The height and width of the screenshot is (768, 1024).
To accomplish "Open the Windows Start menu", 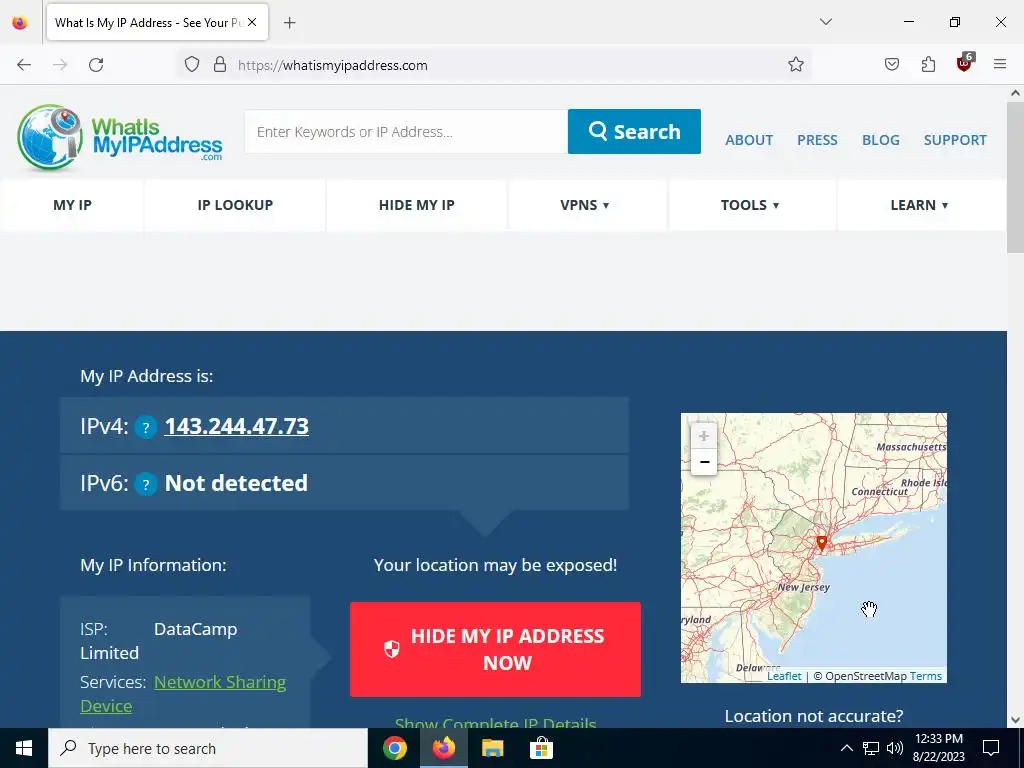I will coord(24,748).
